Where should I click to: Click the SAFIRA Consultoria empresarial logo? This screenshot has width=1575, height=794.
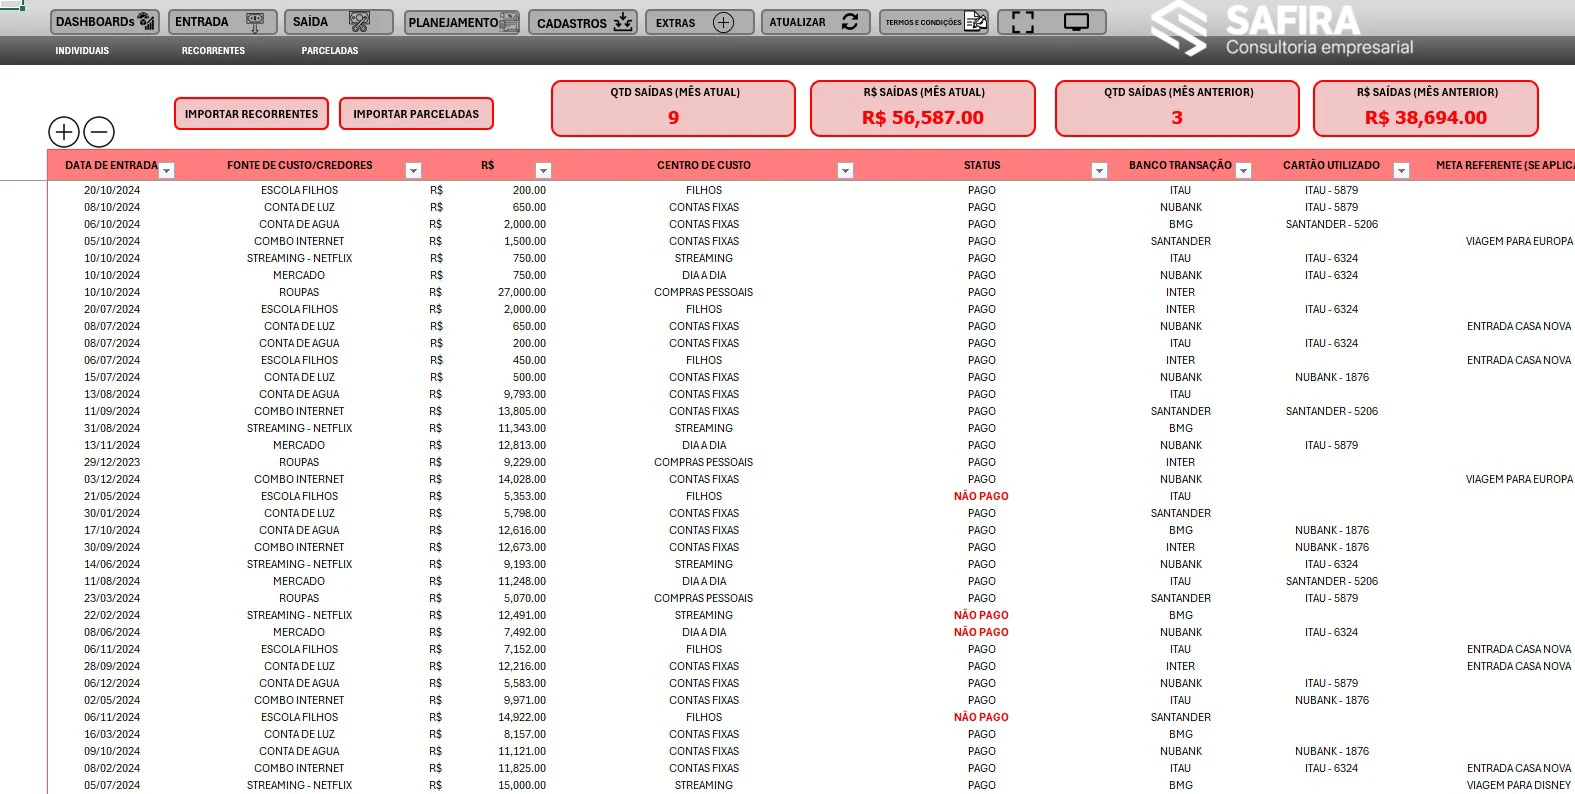click(1282, 30)
